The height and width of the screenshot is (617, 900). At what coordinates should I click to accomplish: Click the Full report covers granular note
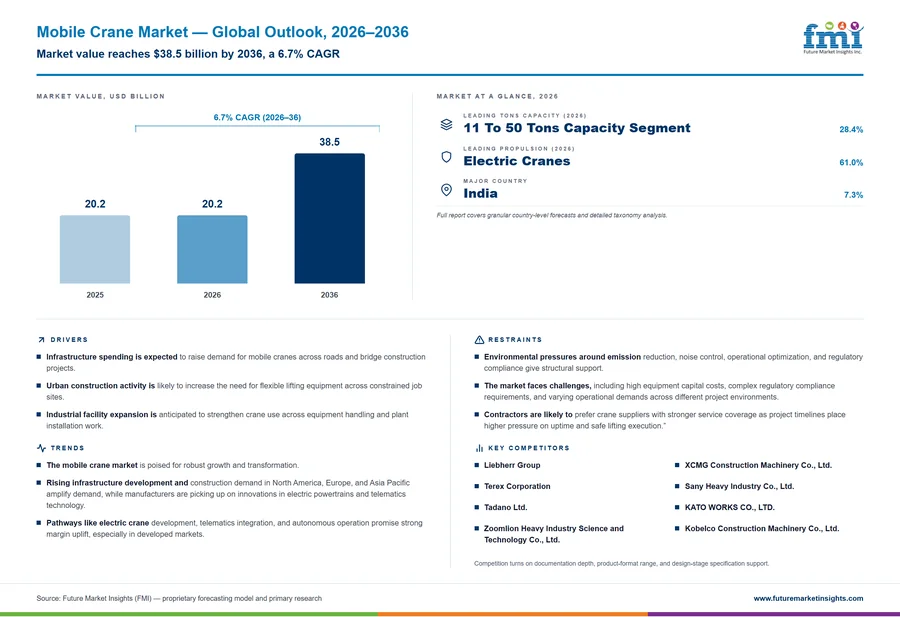[552, 215]
